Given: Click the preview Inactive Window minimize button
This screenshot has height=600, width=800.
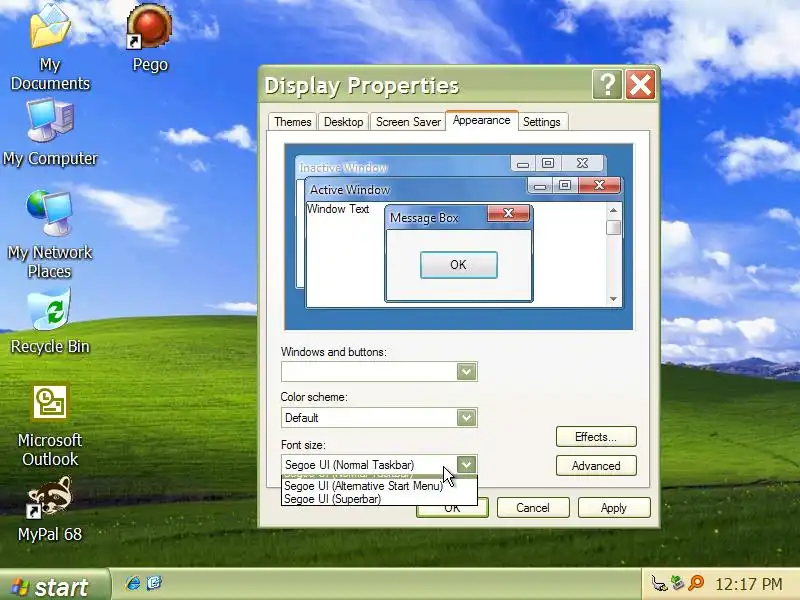Looking at the screenshot, I should coord(523,164).
